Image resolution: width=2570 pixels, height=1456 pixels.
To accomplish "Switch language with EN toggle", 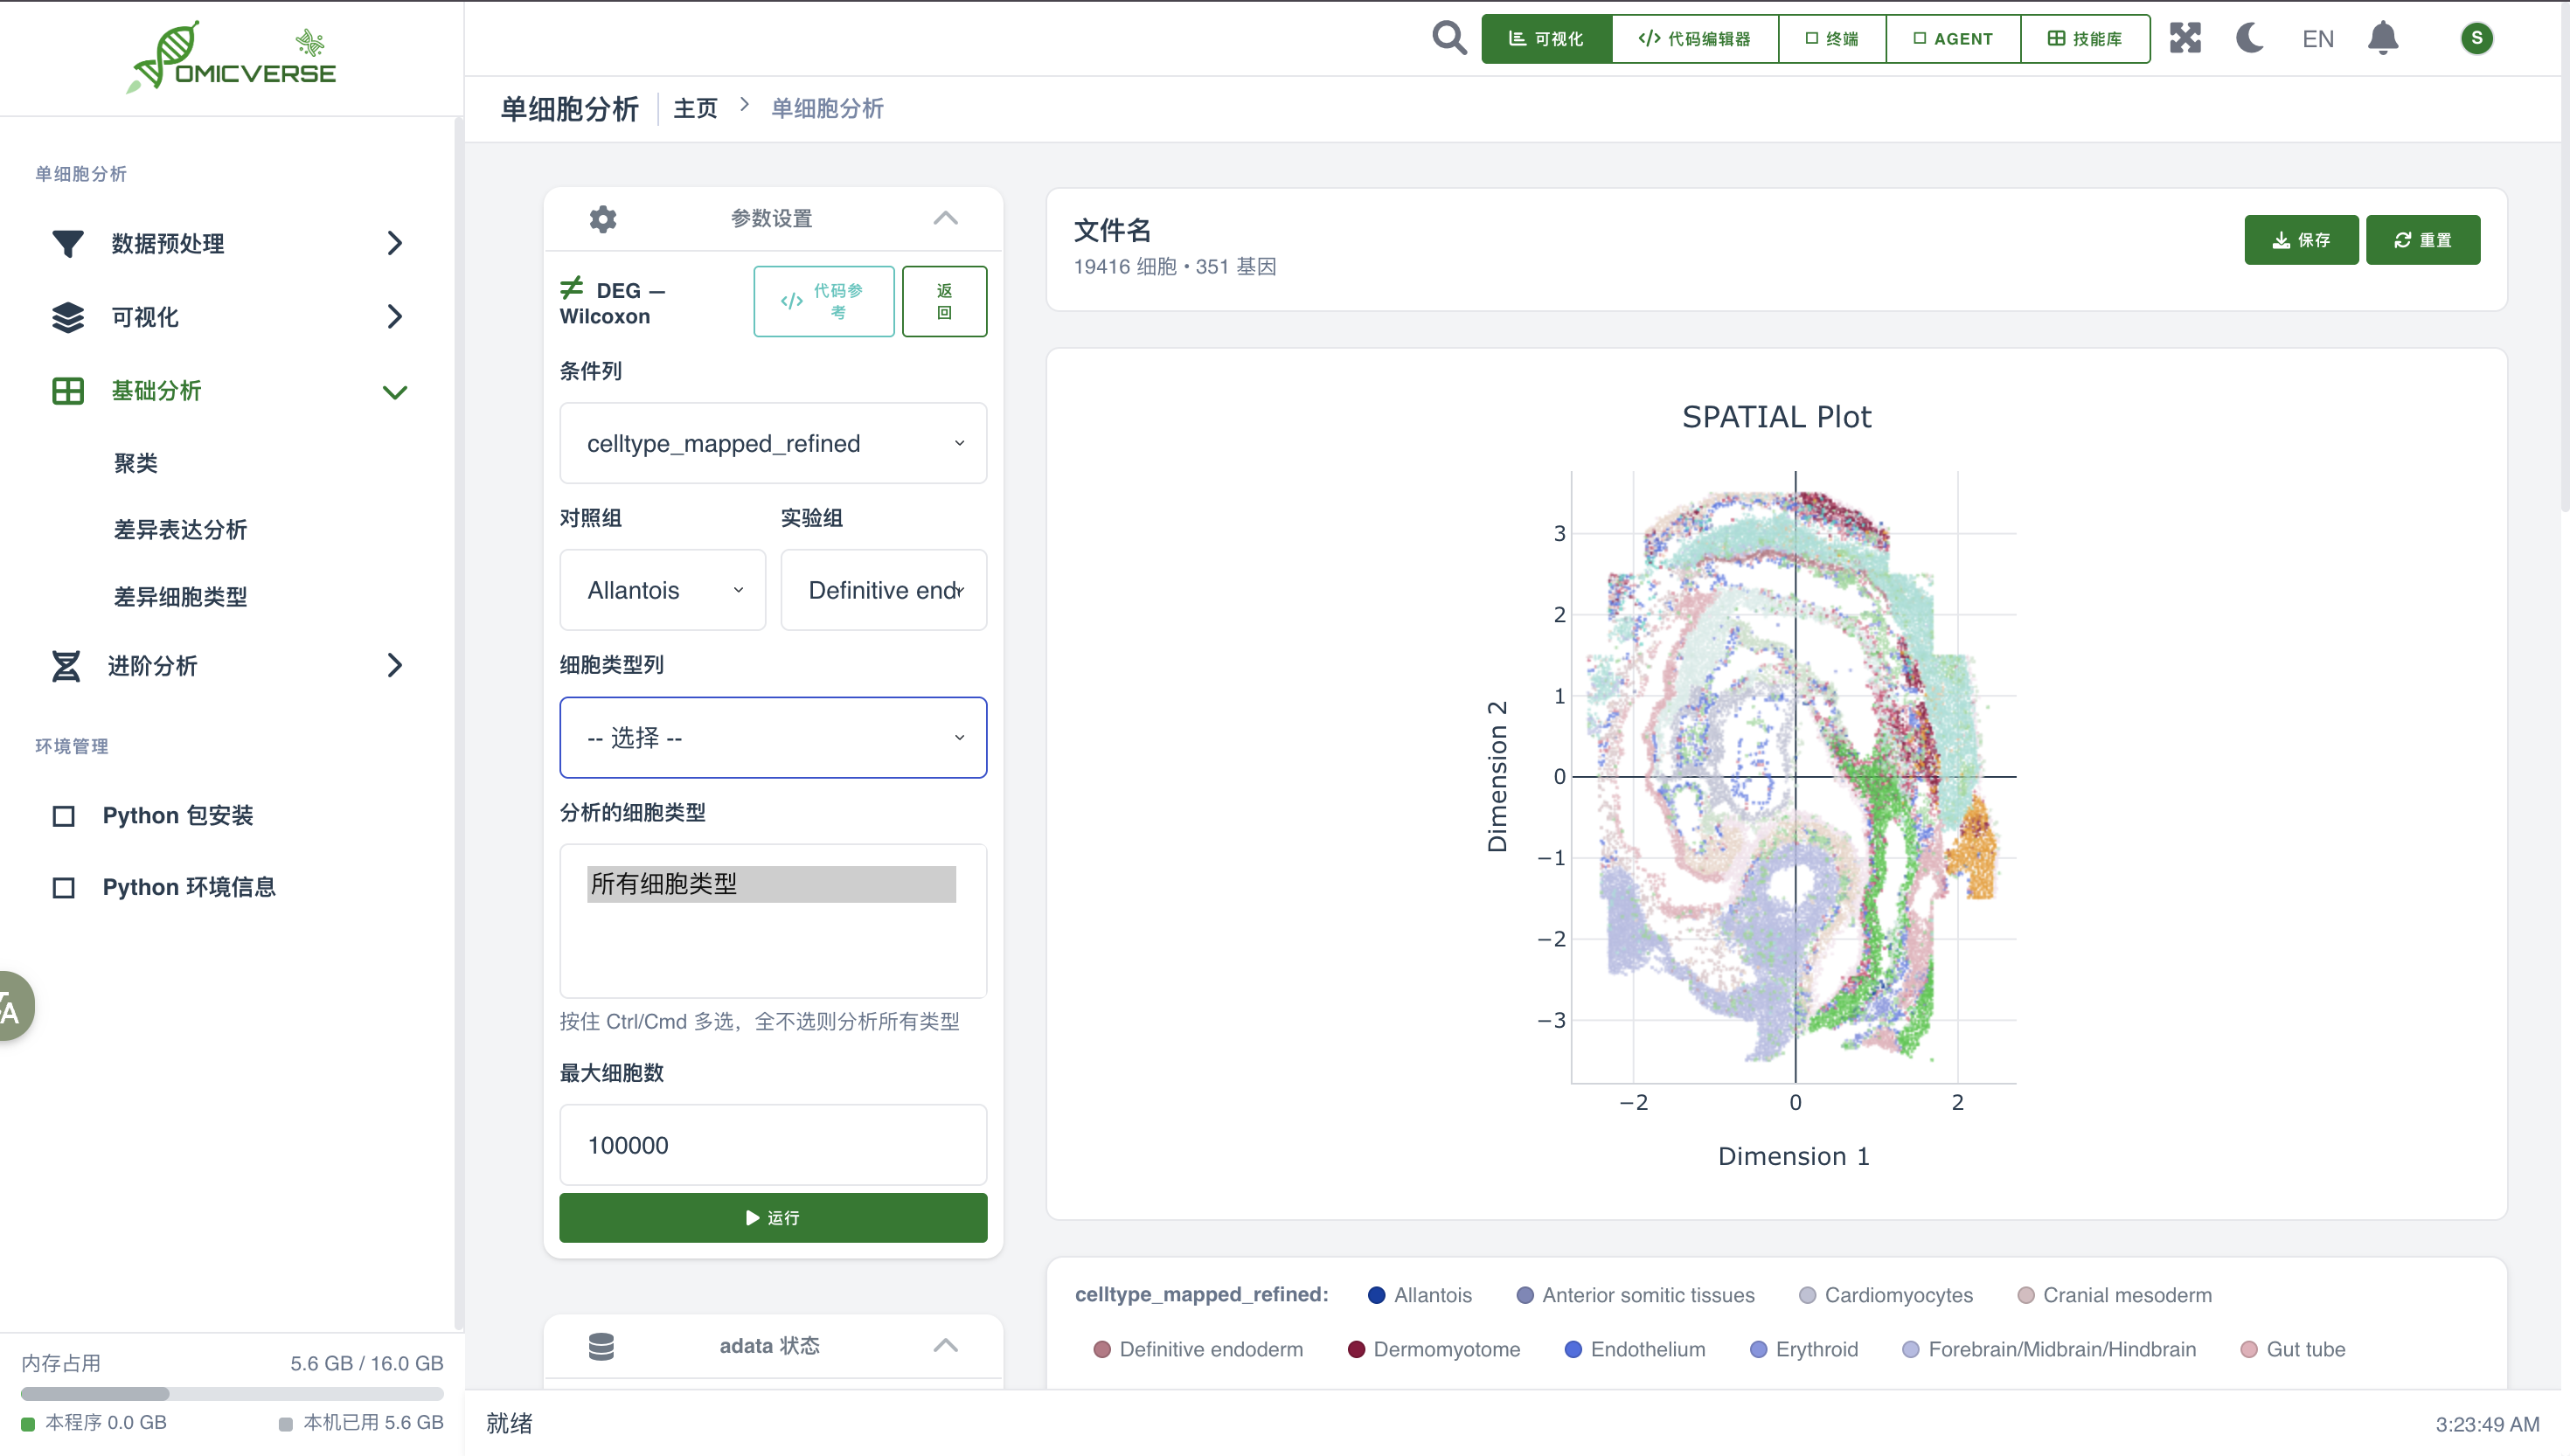I will tap(2317, 39).
